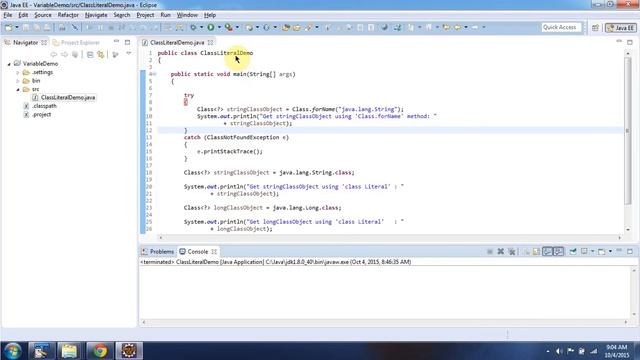Click the editor vertical scrollbar

628,131
